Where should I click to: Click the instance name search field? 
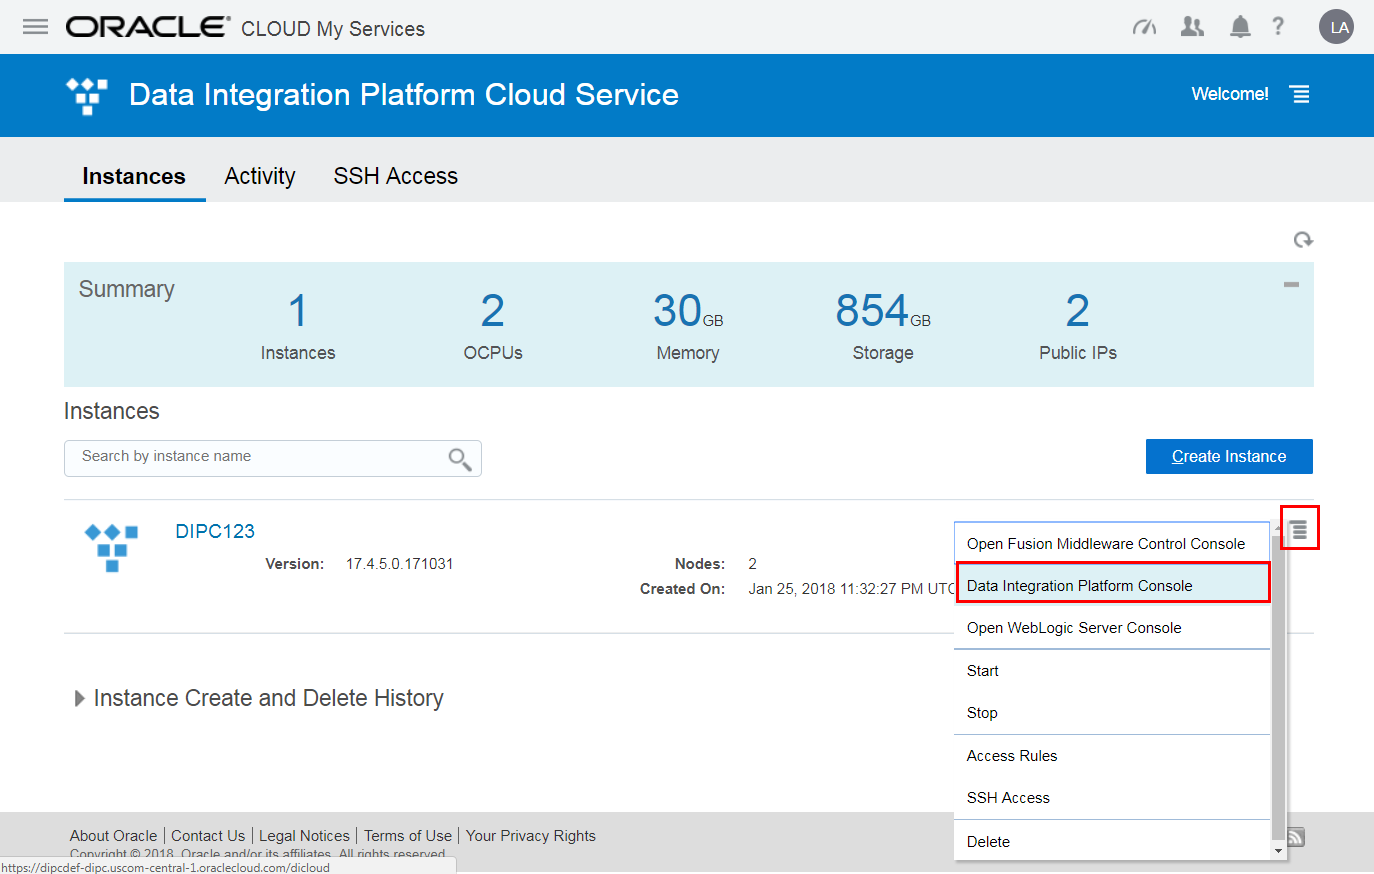click(x=250, y=458)
